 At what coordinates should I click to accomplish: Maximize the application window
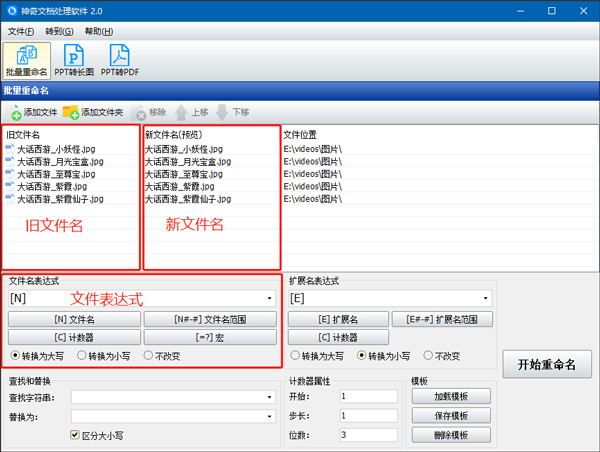[x=551, y=11]
